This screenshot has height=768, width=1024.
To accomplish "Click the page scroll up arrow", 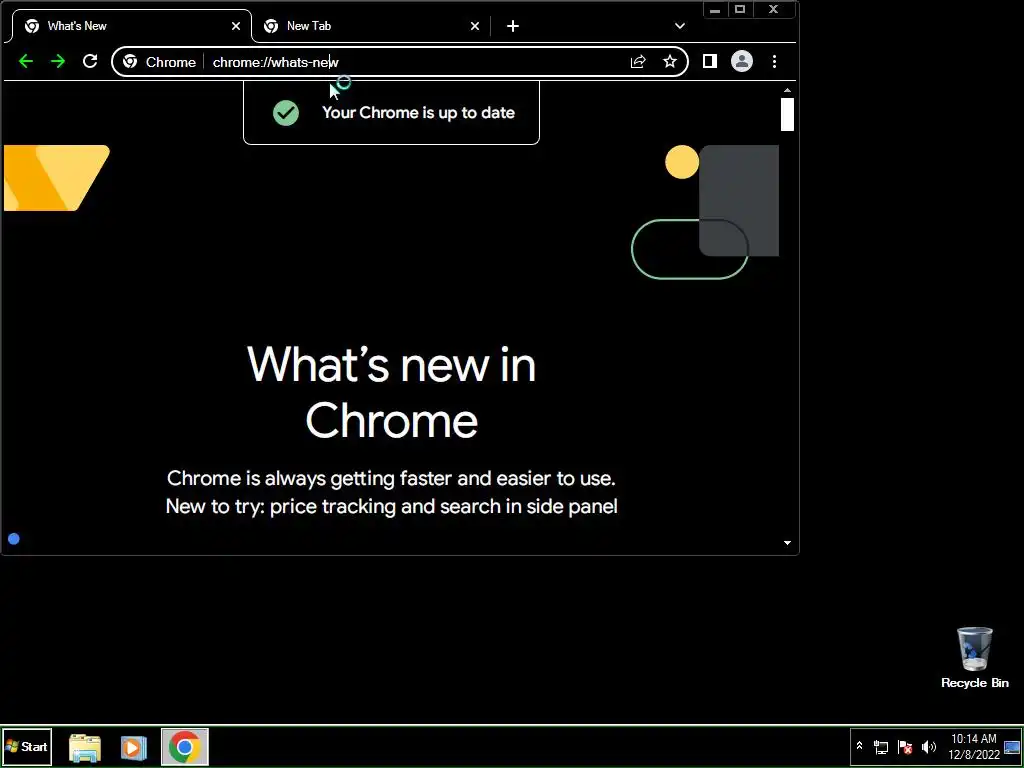I will [x=787, y=91].
